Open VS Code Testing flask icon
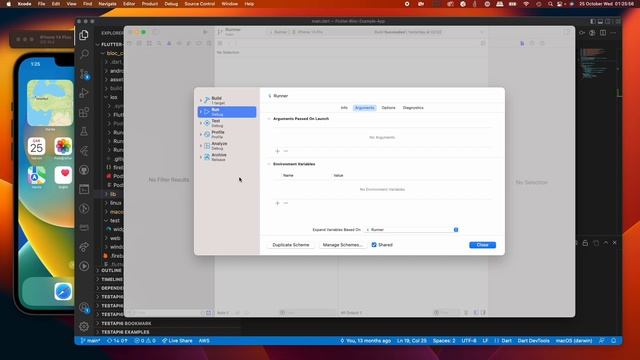This screenshot has height=360, width=640. pos(84,131)
